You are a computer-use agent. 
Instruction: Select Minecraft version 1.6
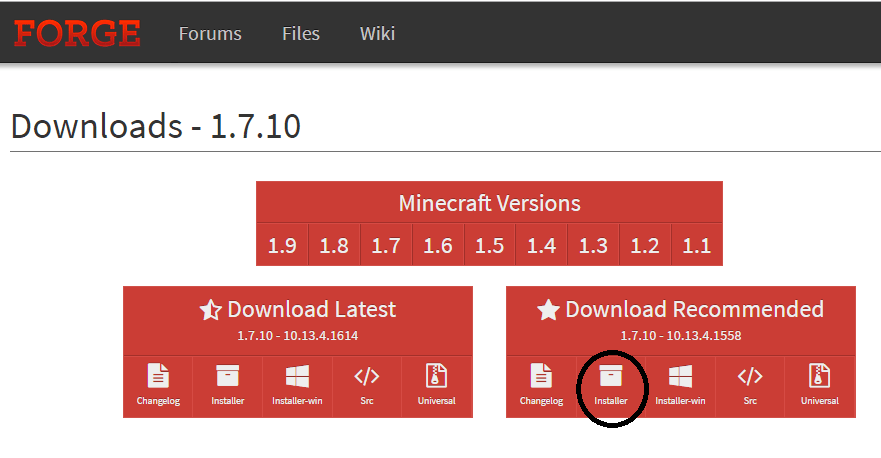point(438,245)
